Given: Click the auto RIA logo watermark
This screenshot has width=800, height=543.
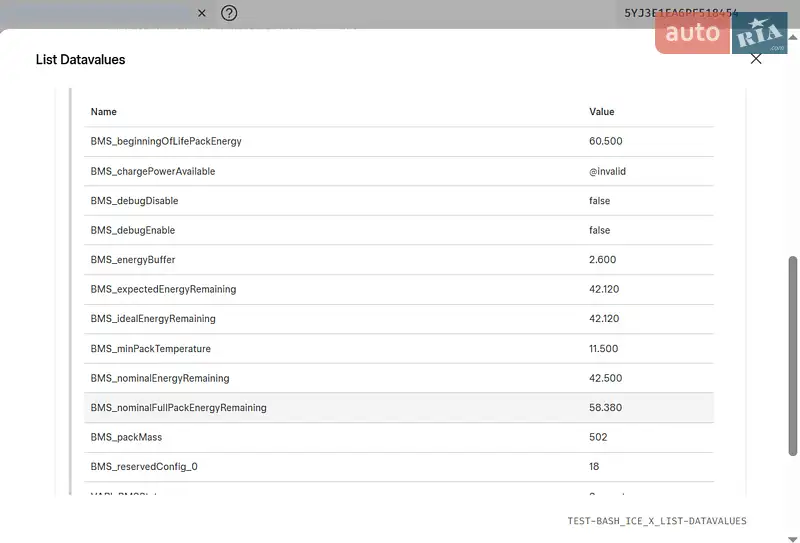Looking at the screenshot, I should [720, 33].
